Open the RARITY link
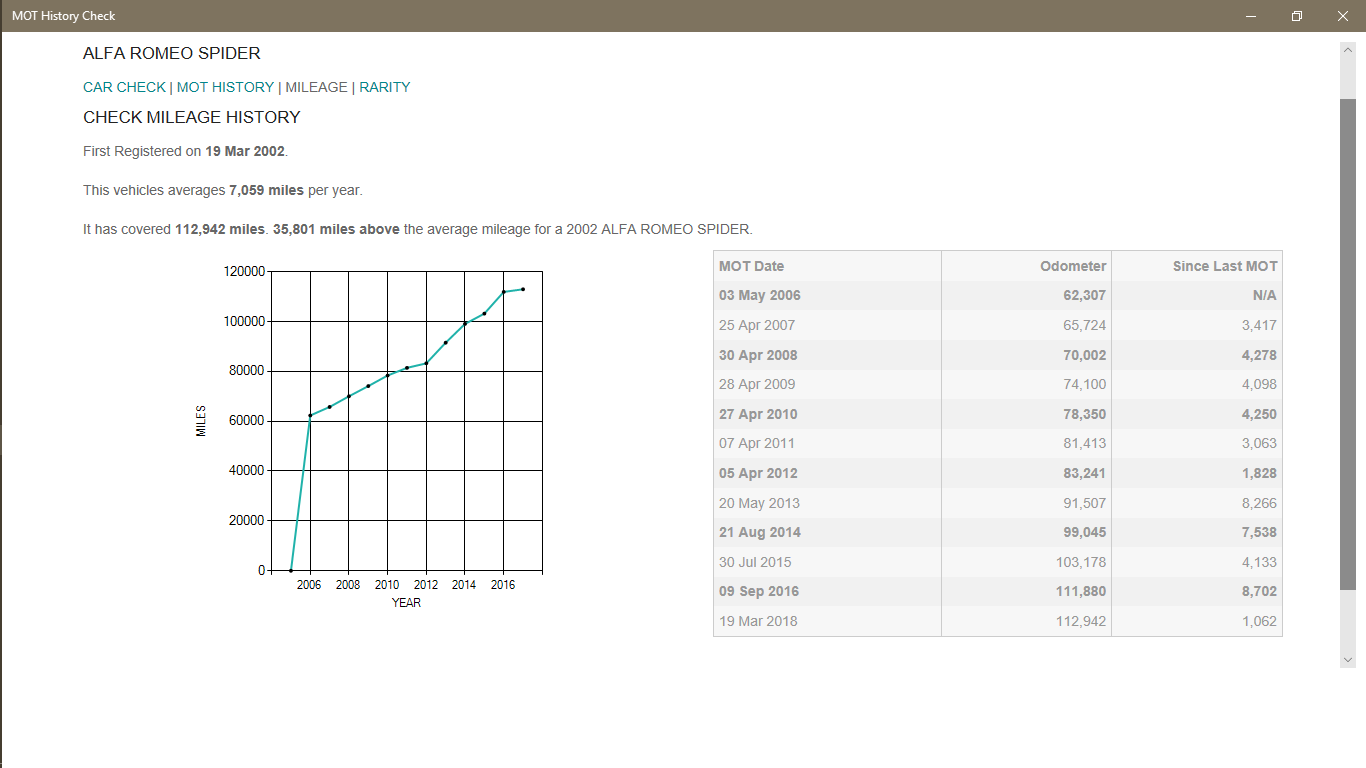The width and height of the screenshot is (1366, 768). coord(385,87)
